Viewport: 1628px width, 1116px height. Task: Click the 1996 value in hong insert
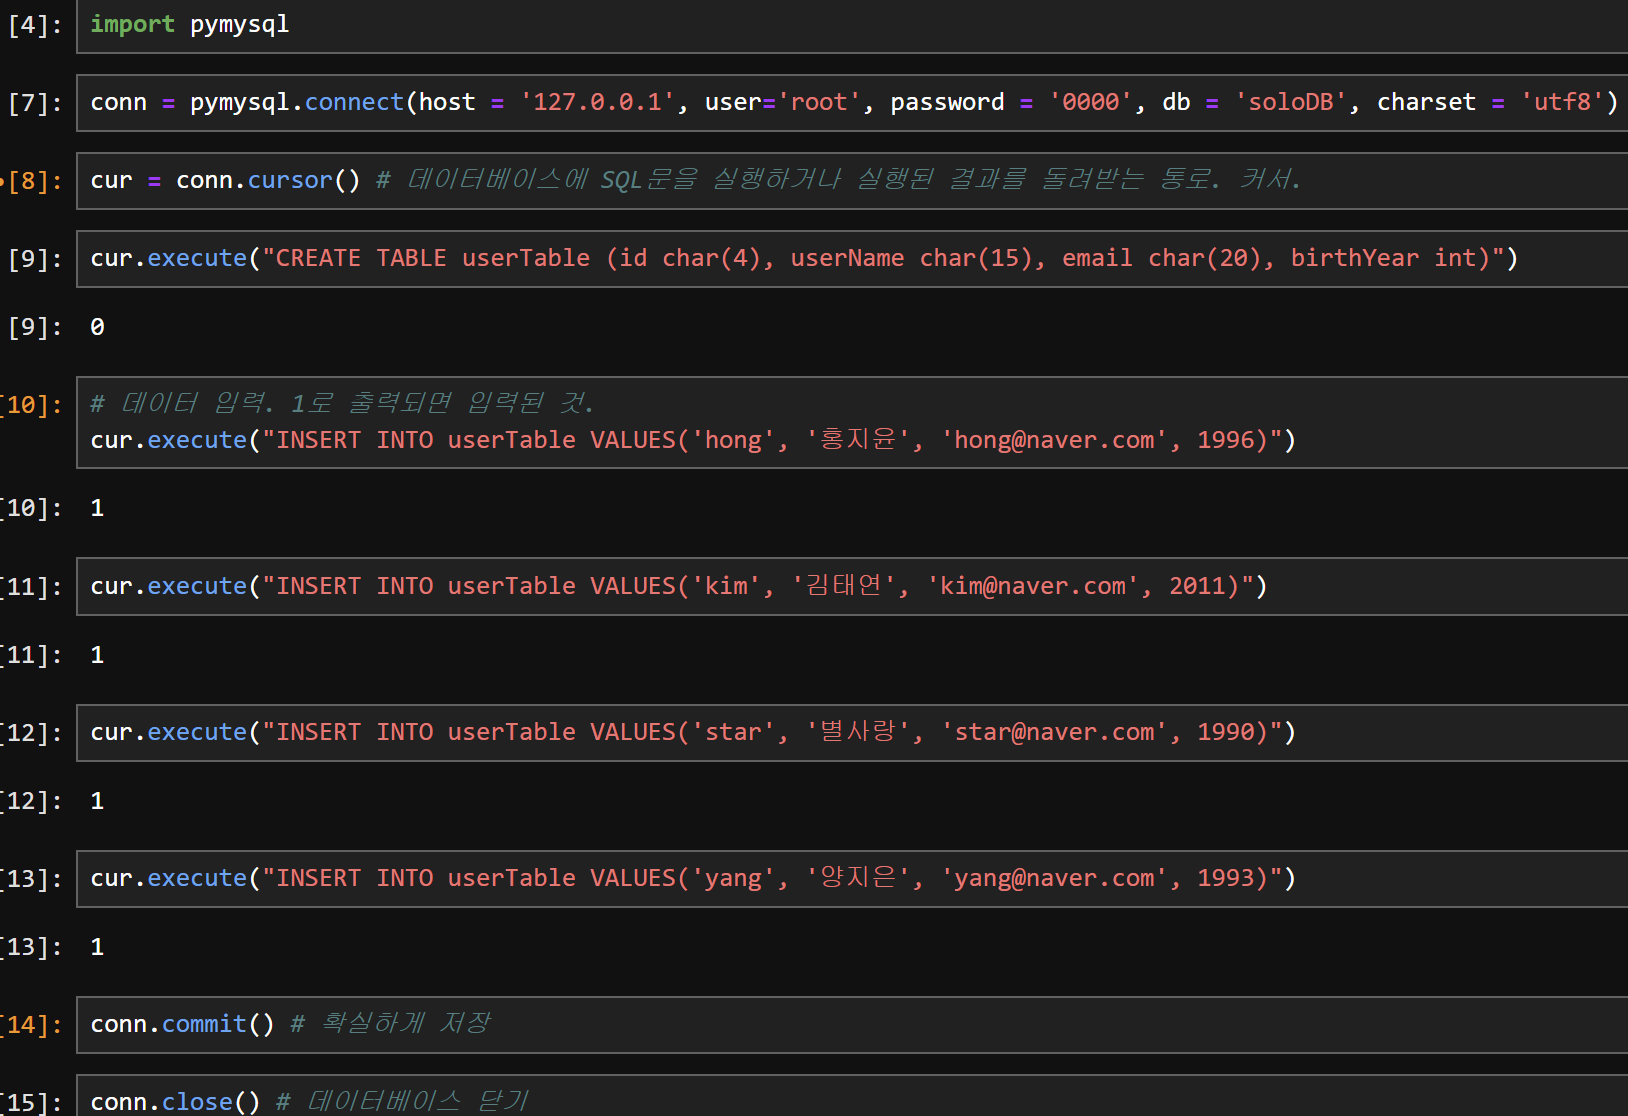click(x=1226, y=440)
